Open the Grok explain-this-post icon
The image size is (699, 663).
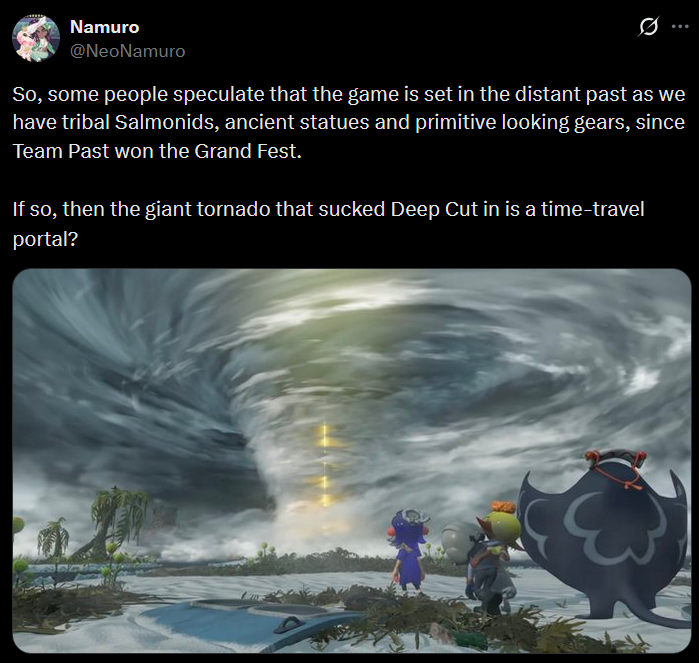tap(648, 26)
